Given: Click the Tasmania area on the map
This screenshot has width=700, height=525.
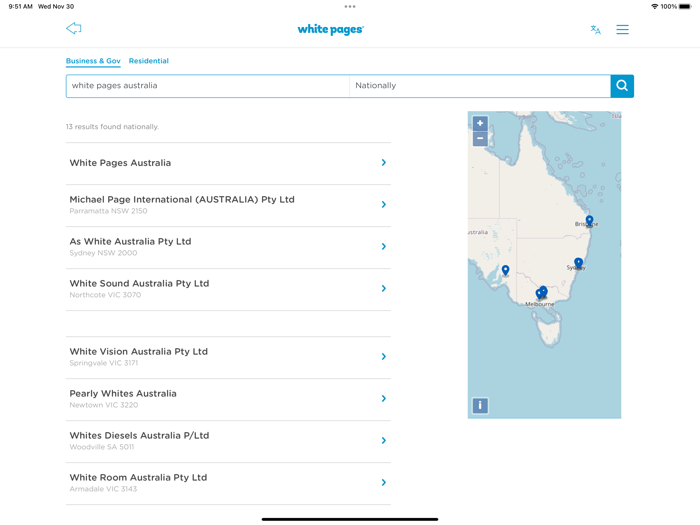Looking at the screenshot, I should (550, 331).
